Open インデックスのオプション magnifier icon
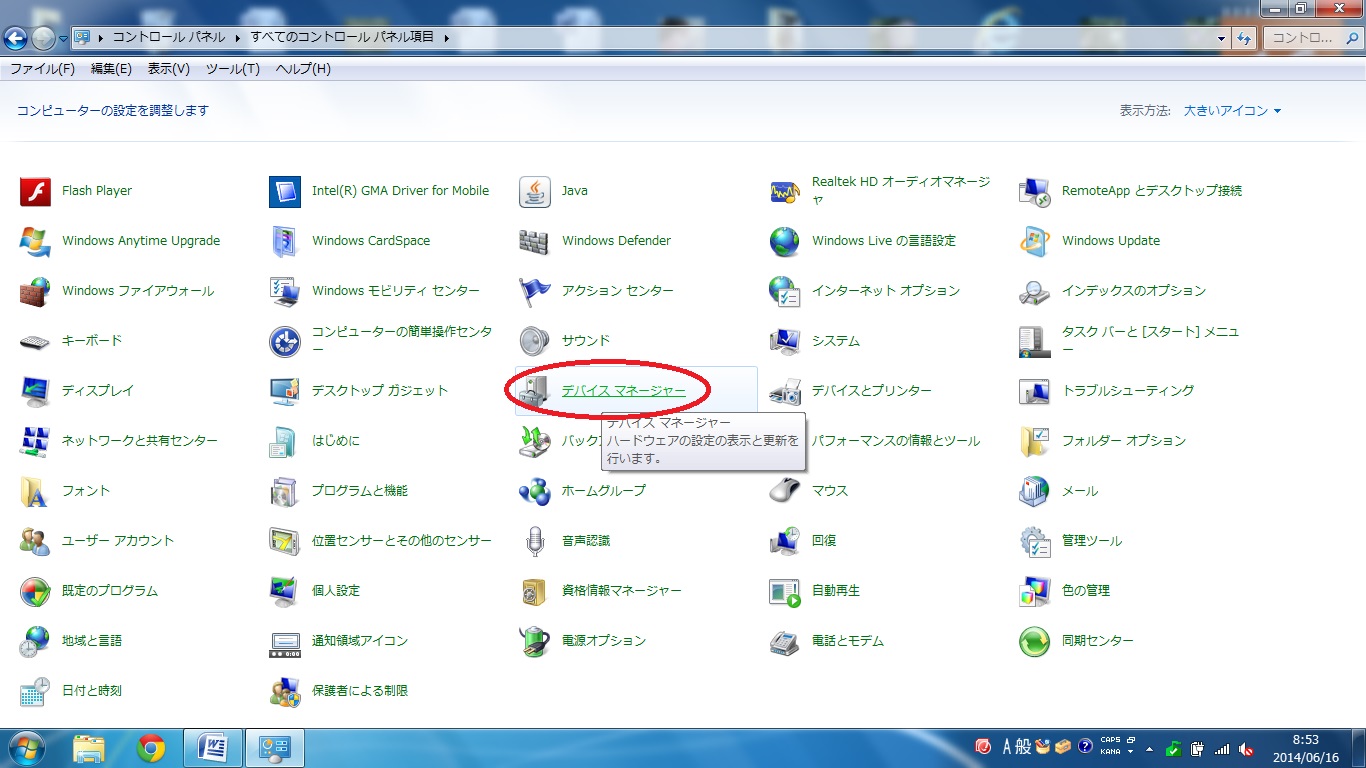 (x=1035, y=291)
